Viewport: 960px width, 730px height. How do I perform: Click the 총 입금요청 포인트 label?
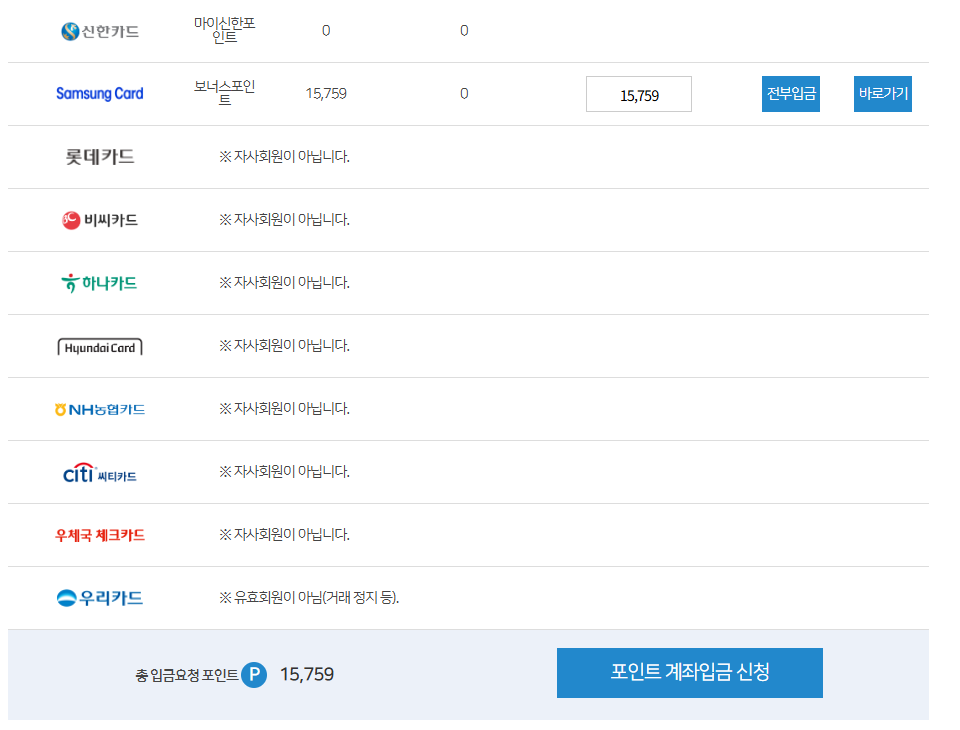187,675
